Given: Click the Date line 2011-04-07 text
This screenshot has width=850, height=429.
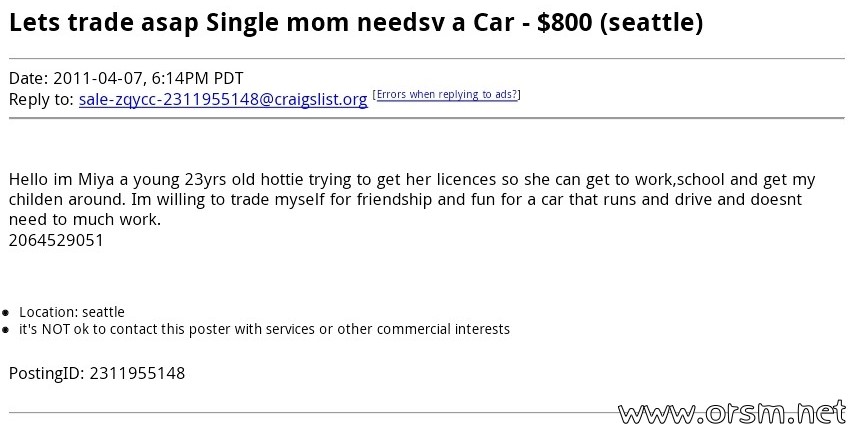Looking at the screenshot, I should tap(126, 79).
